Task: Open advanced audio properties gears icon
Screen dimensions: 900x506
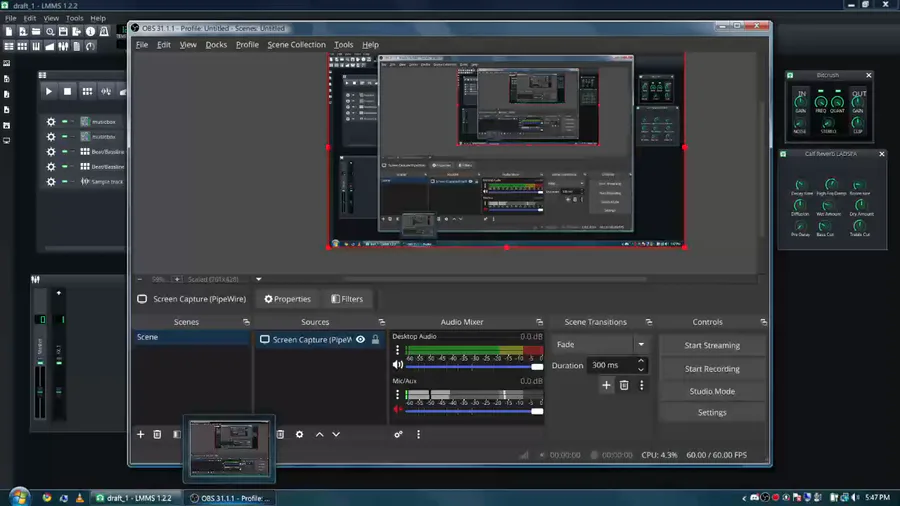Action: point(398,434)
